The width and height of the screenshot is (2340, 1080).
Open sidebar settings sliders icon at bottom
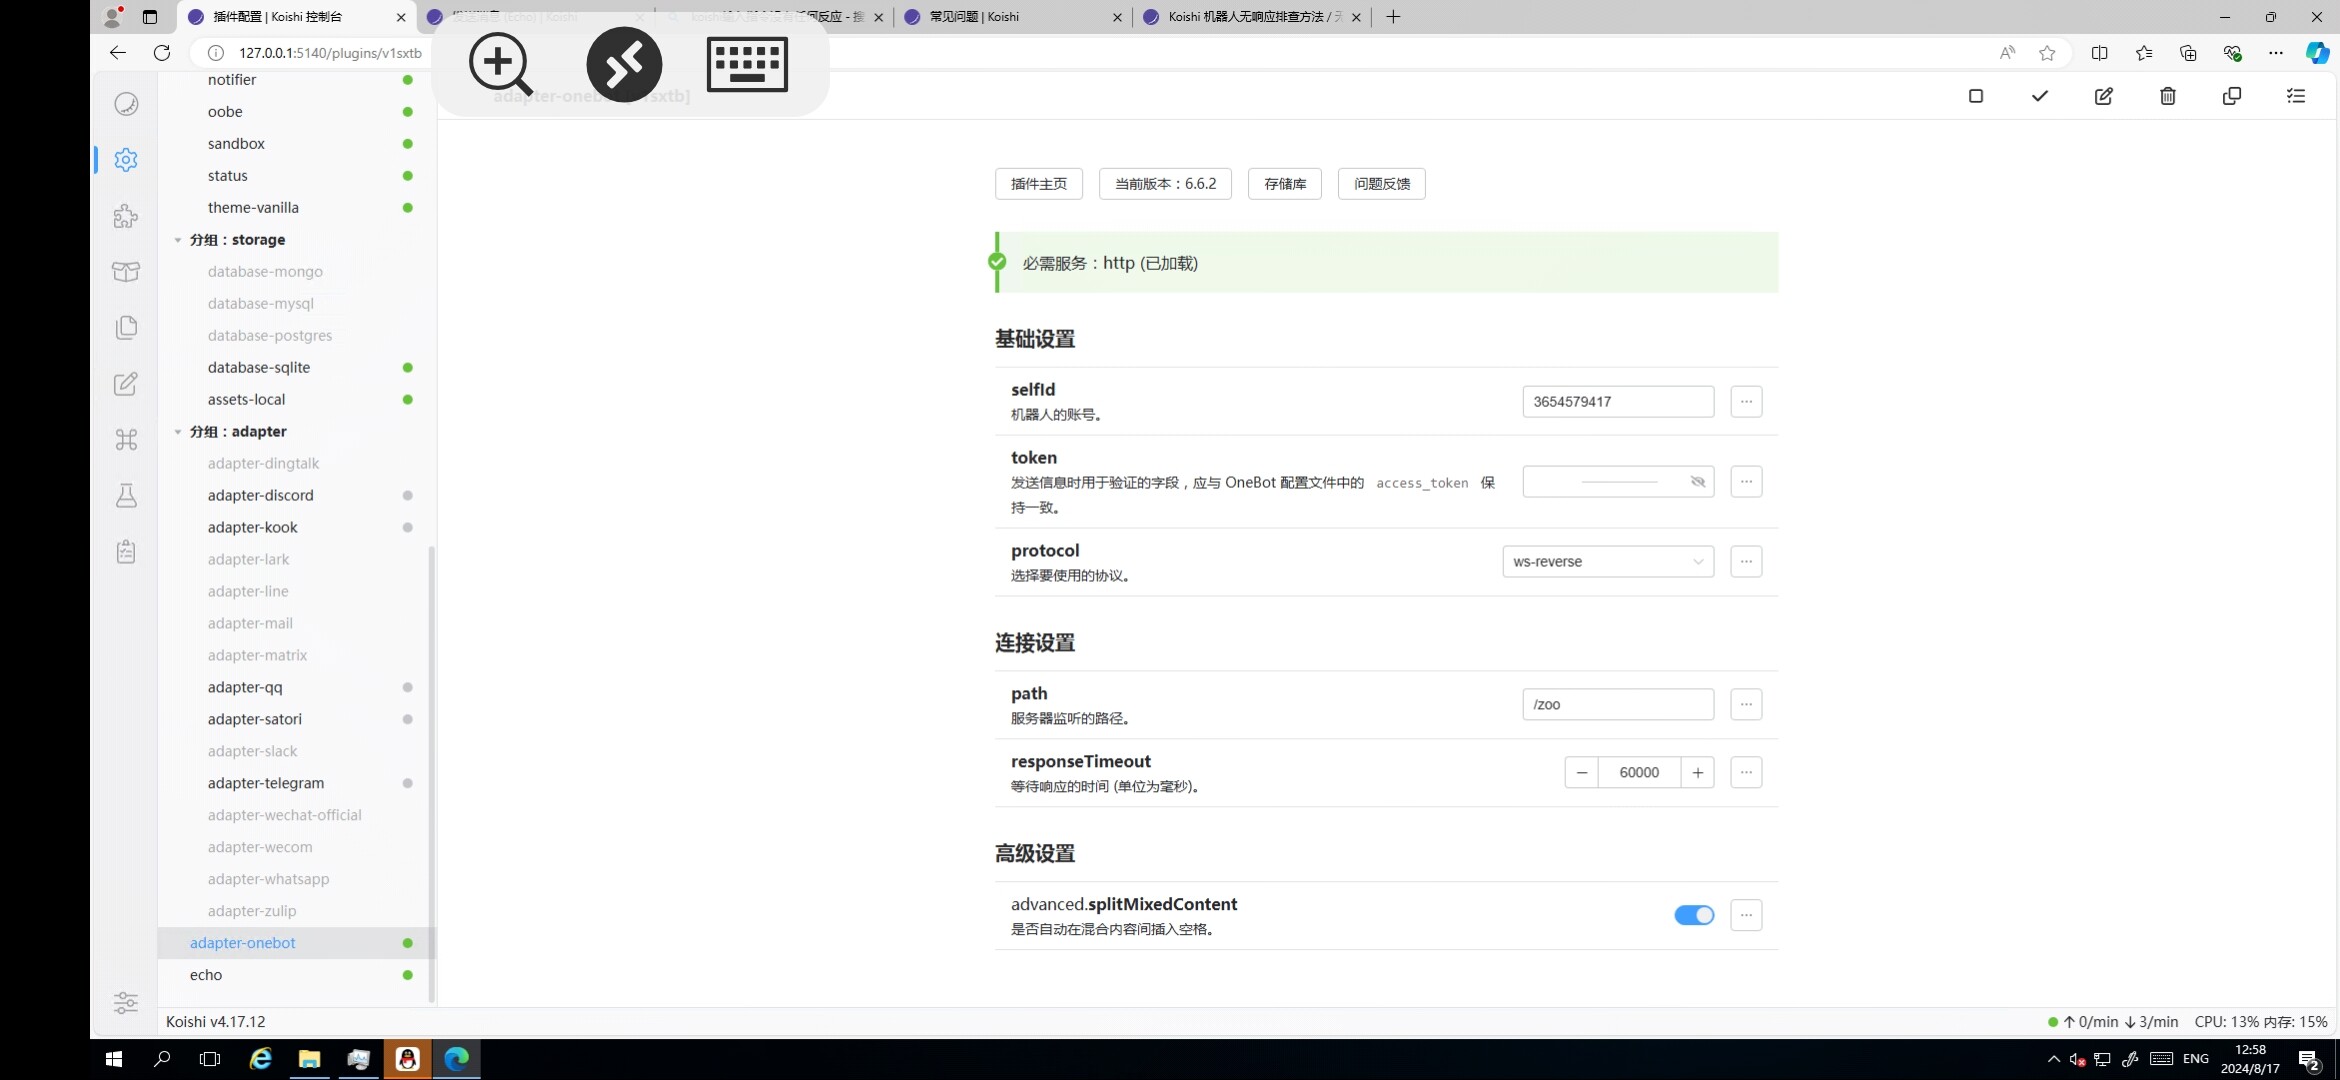(126, 1003)
